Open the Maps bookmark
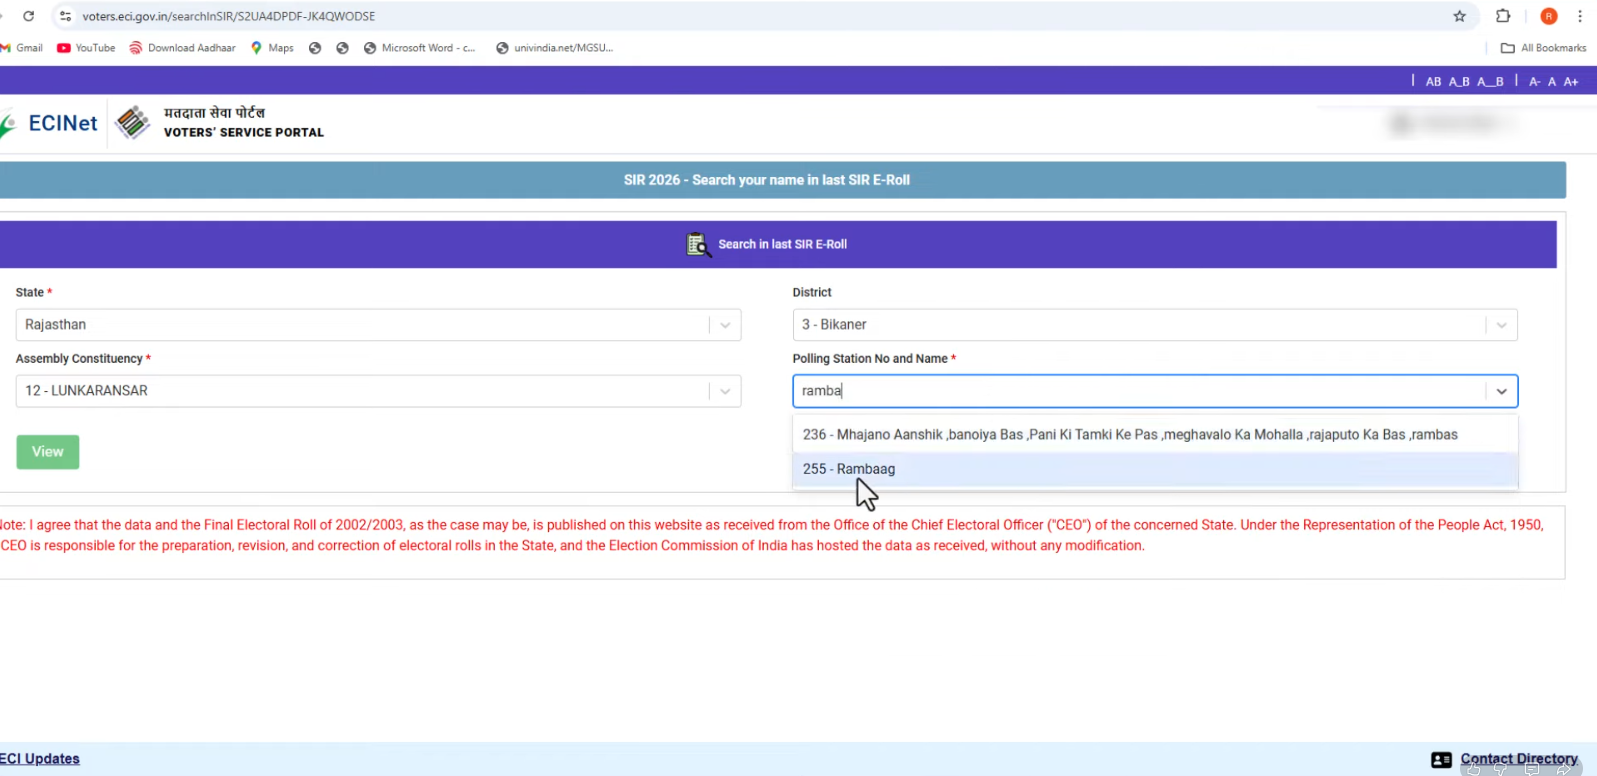The height and width of the screenshot is (776, 1597). coord(272,48)
